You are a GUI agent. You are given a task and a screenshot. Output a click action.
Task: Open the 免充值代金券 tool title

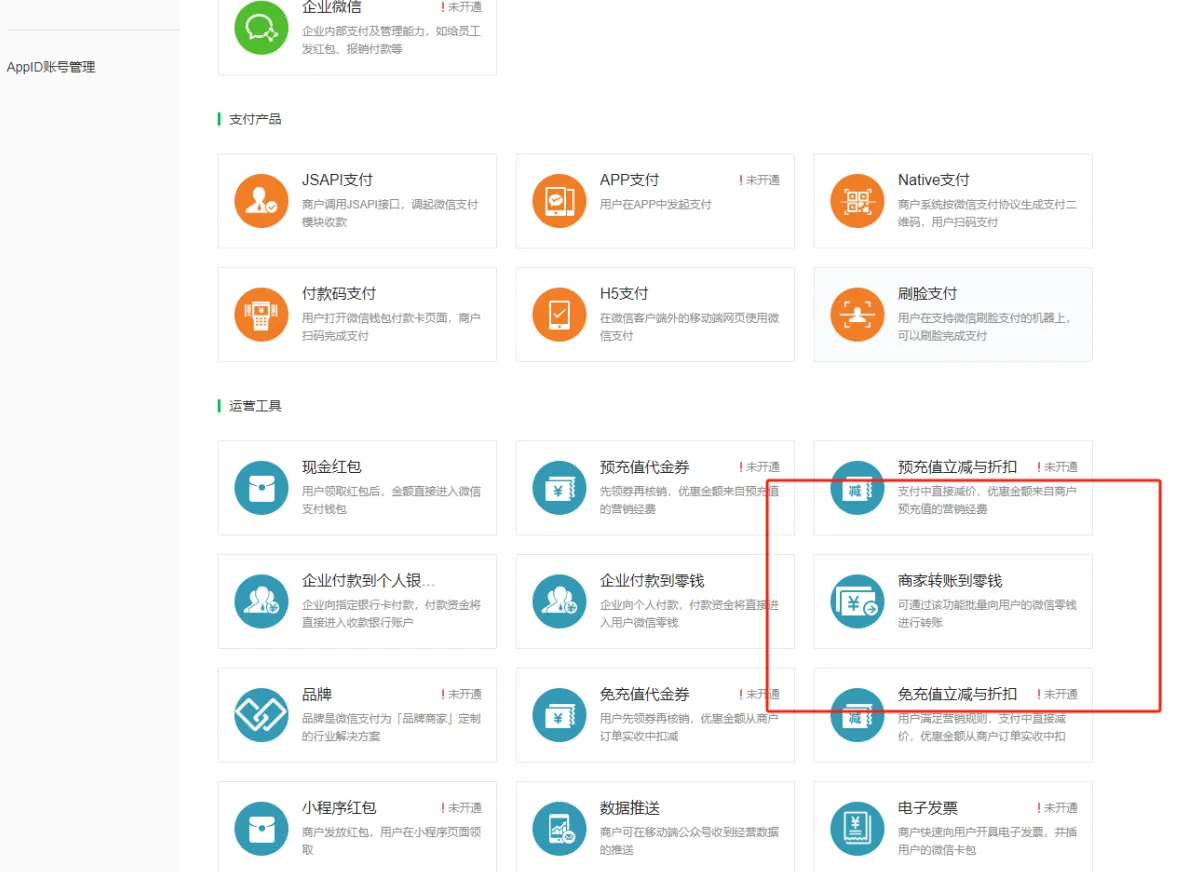point(645,694)
